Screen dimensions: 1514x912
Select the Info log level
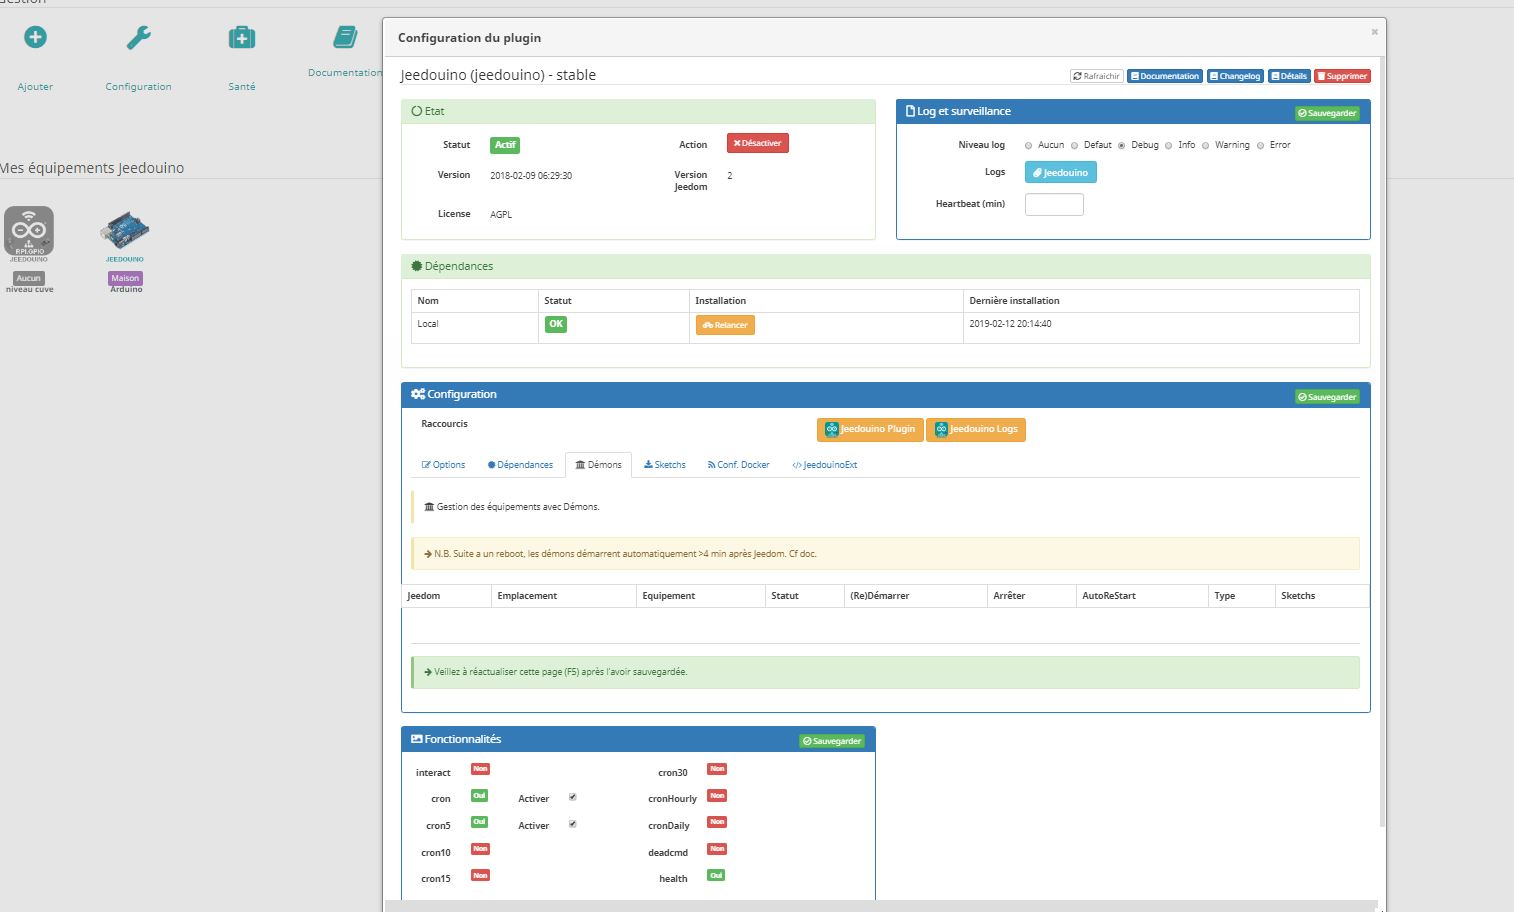point(1168,146)
